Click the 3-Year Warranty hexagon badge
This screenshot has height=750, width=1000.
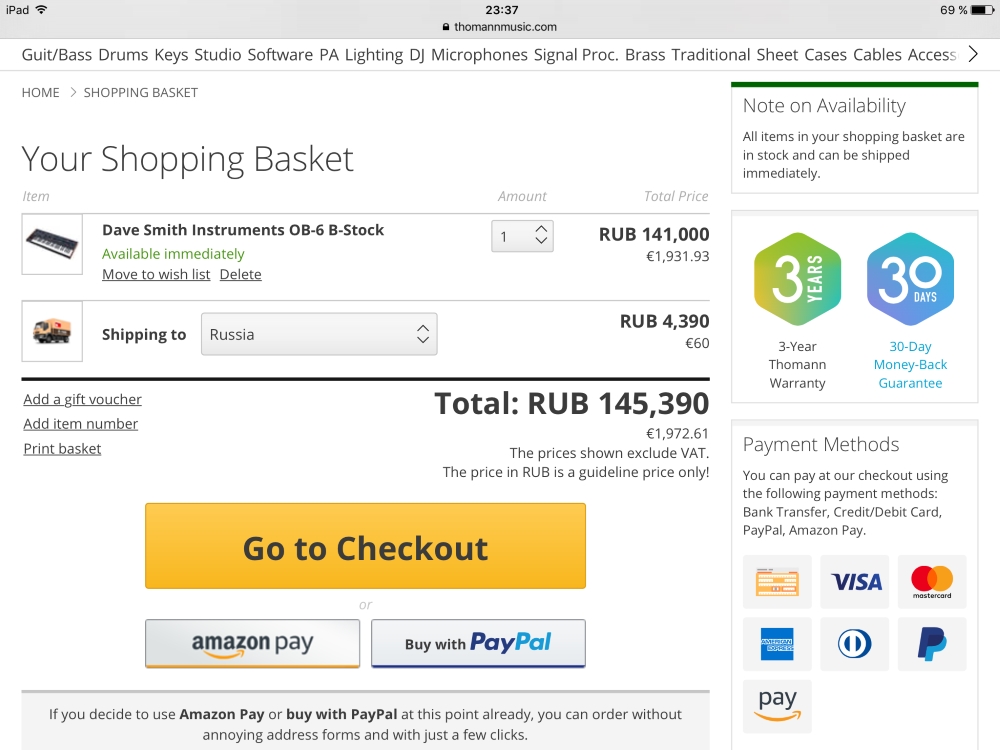(797, 281)
